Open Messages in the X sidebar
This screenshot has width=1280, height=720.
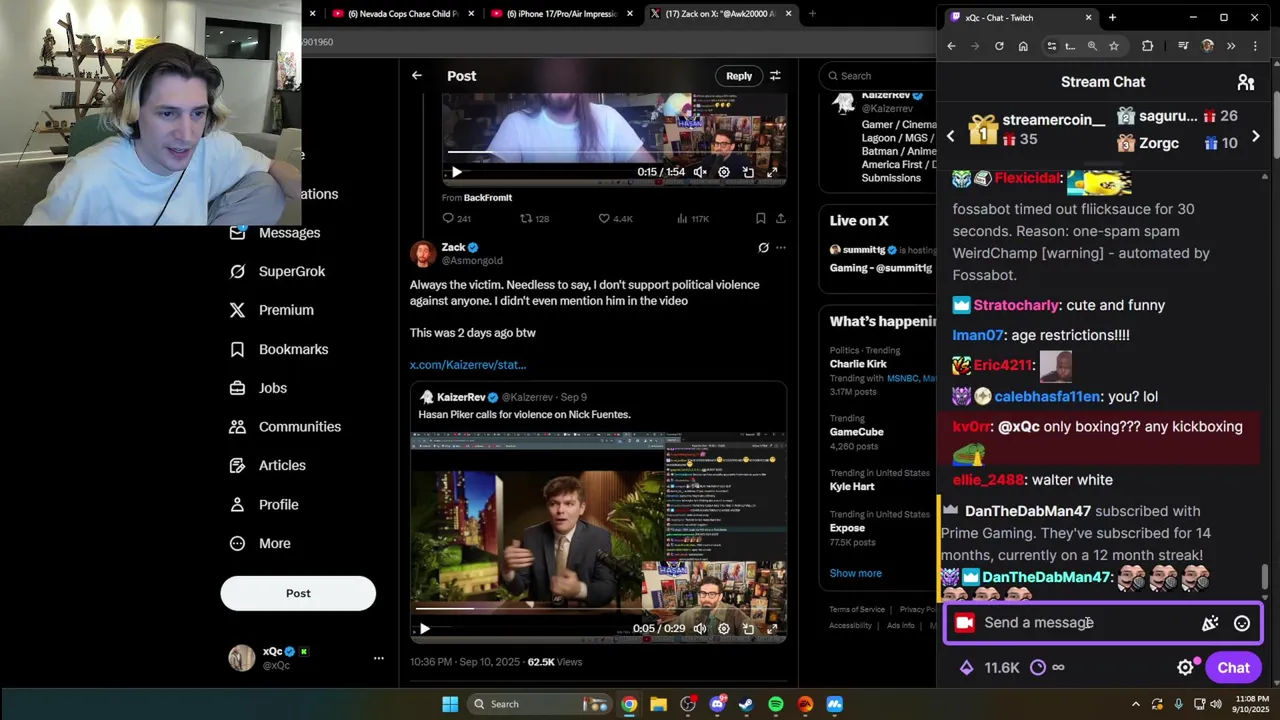275,232
